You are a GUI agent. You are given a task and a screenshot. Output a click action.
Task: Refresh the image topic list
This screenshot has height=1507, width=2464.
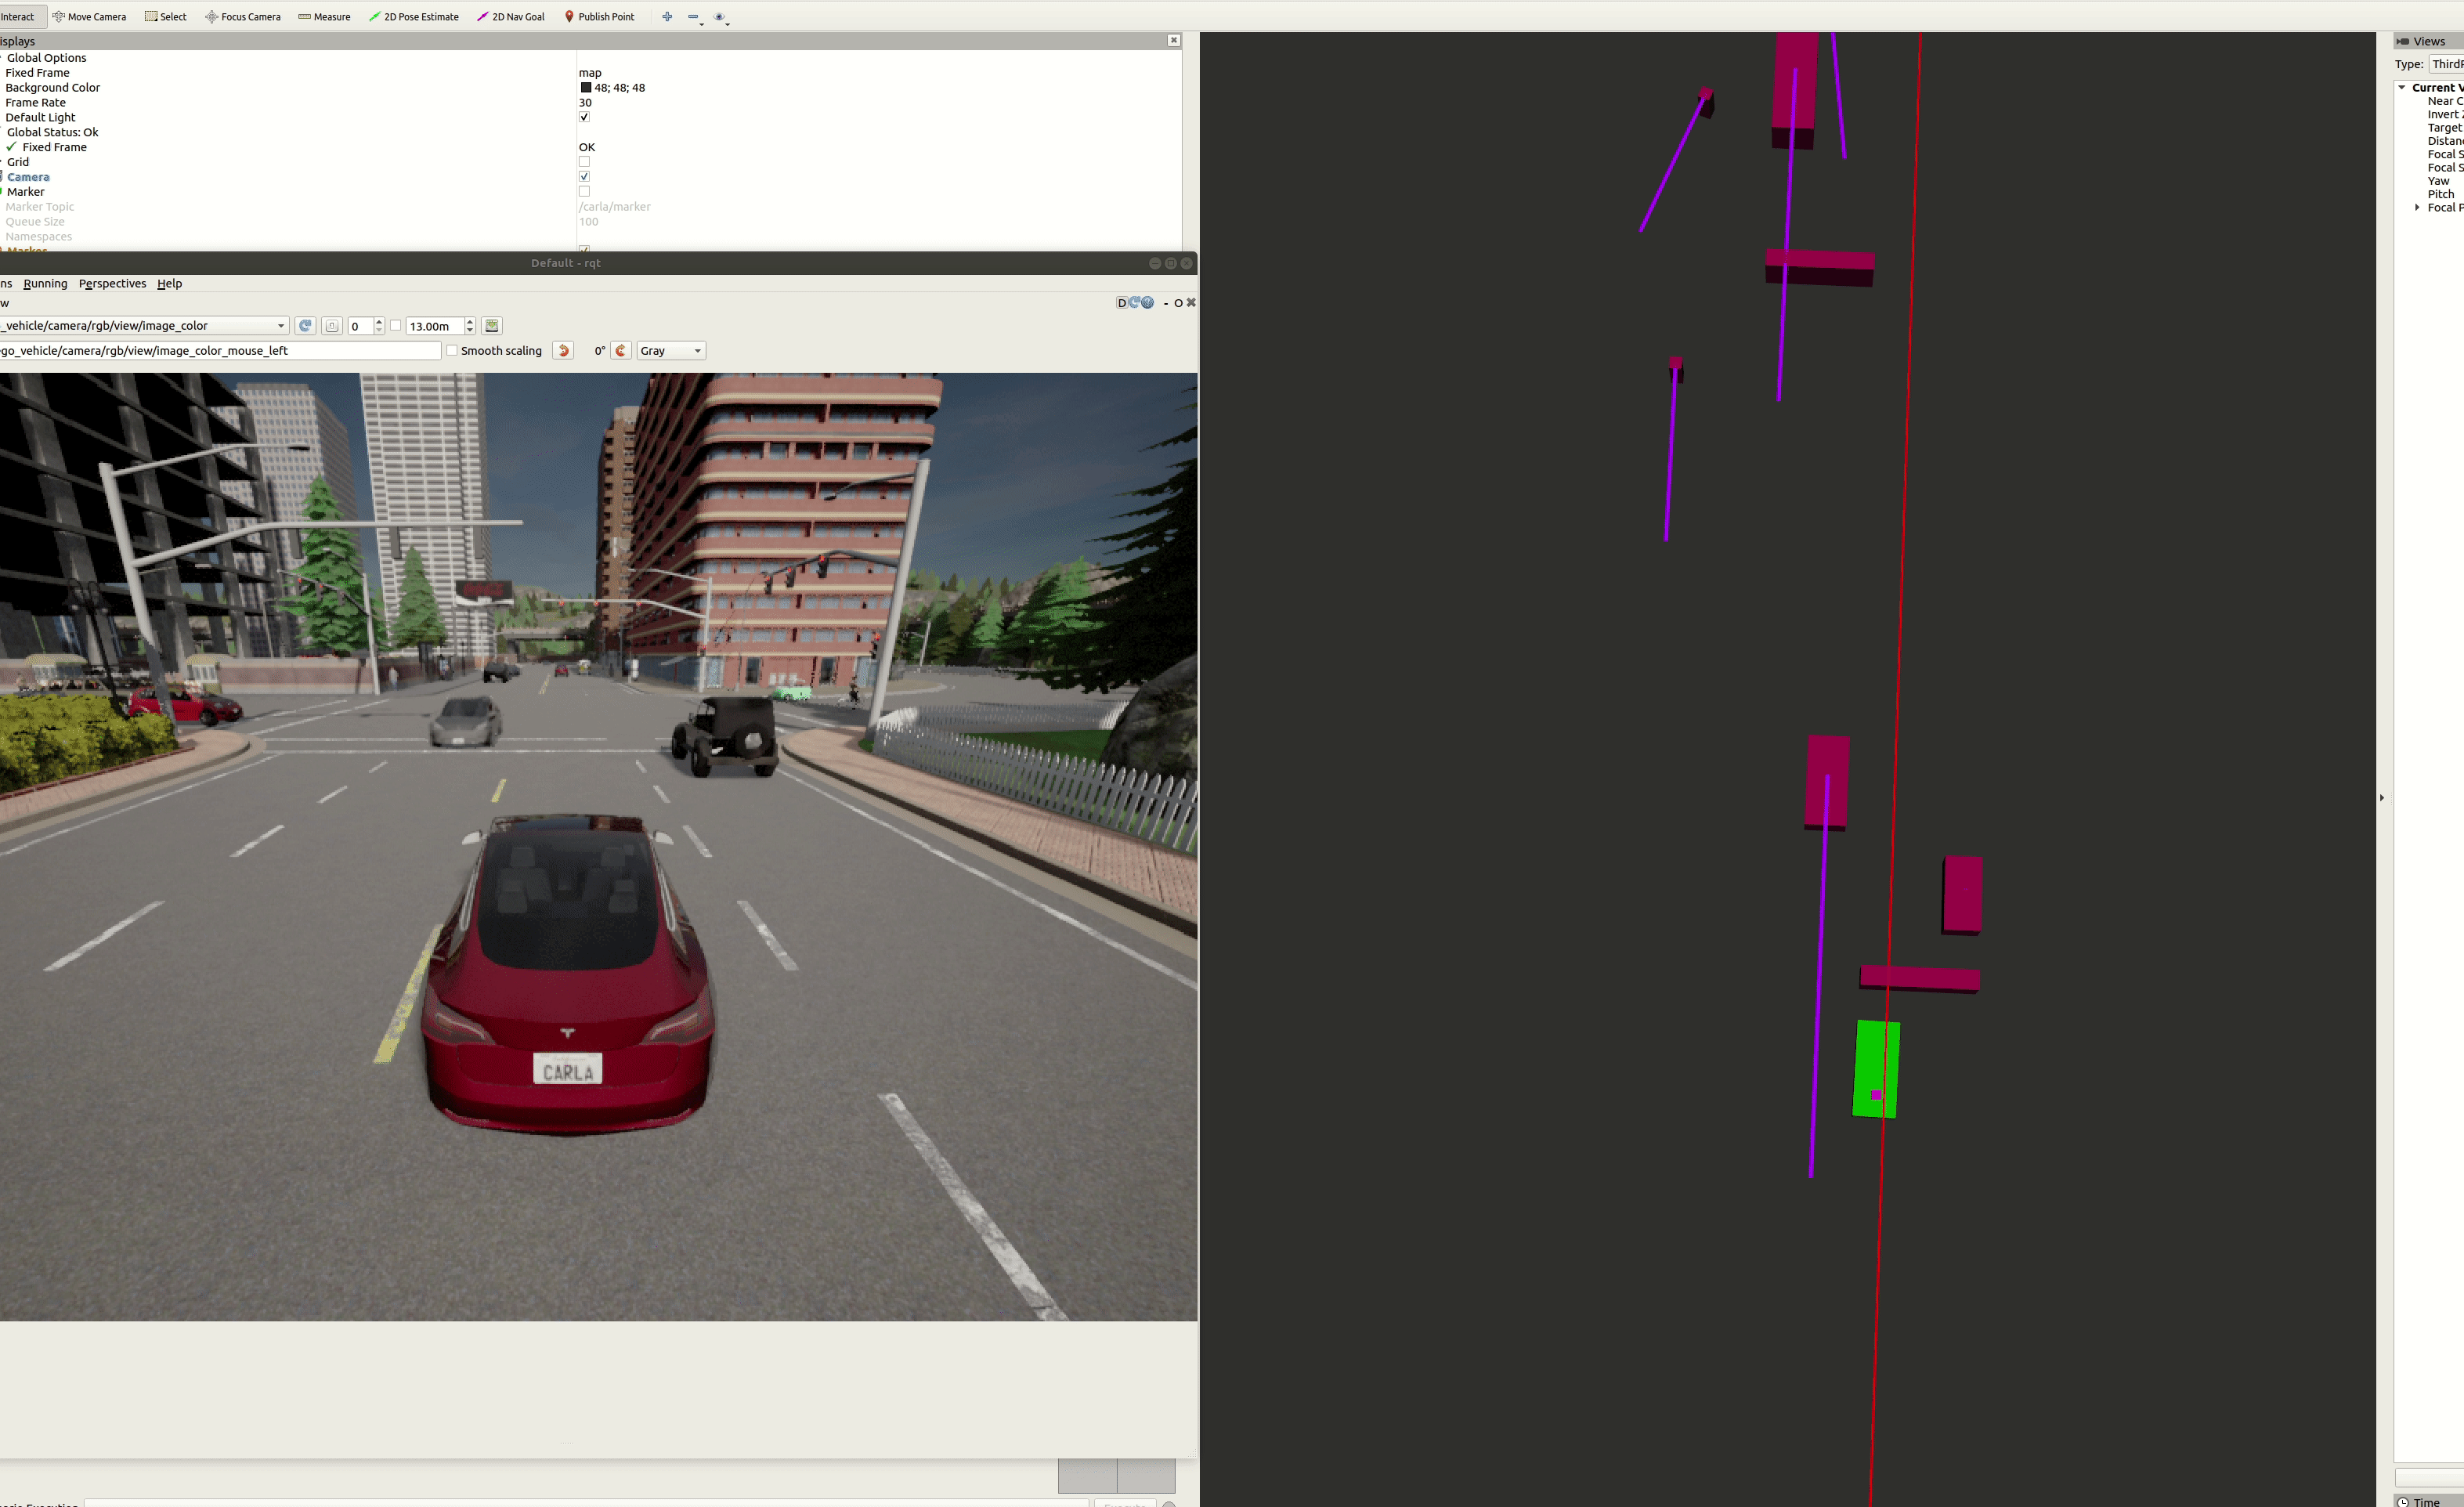(306, 326)
